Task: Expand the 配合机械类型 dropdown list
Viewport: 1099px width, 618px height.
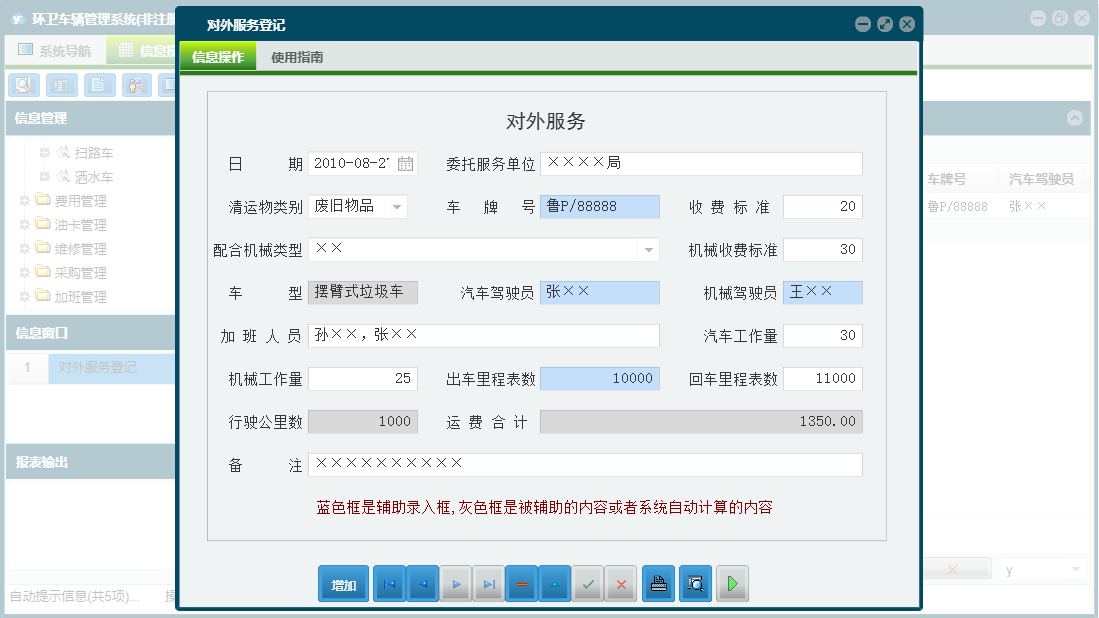Action: click(x=648, y=250)
